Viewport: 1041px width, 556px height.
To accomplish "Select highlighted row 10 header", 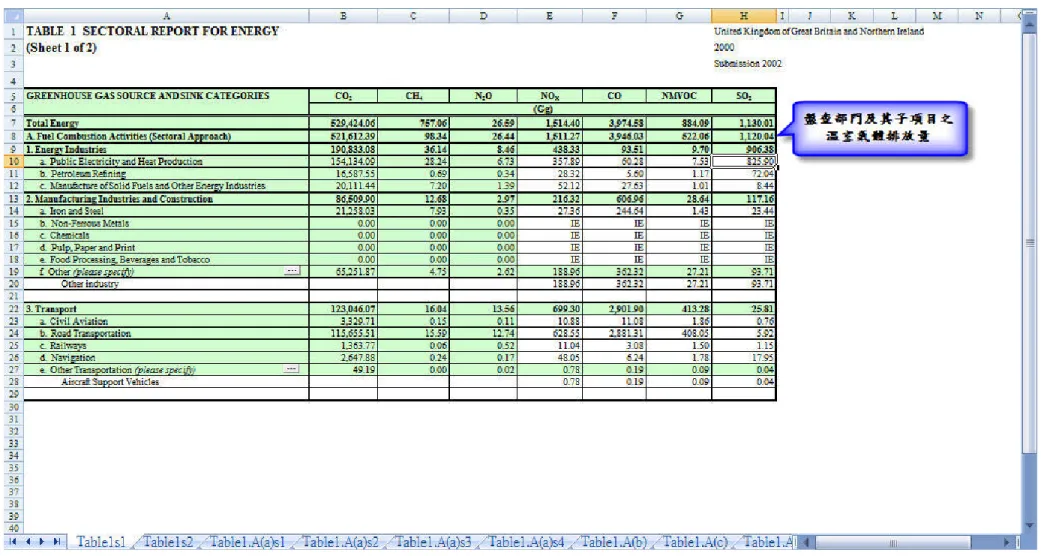I will (13, 161).
